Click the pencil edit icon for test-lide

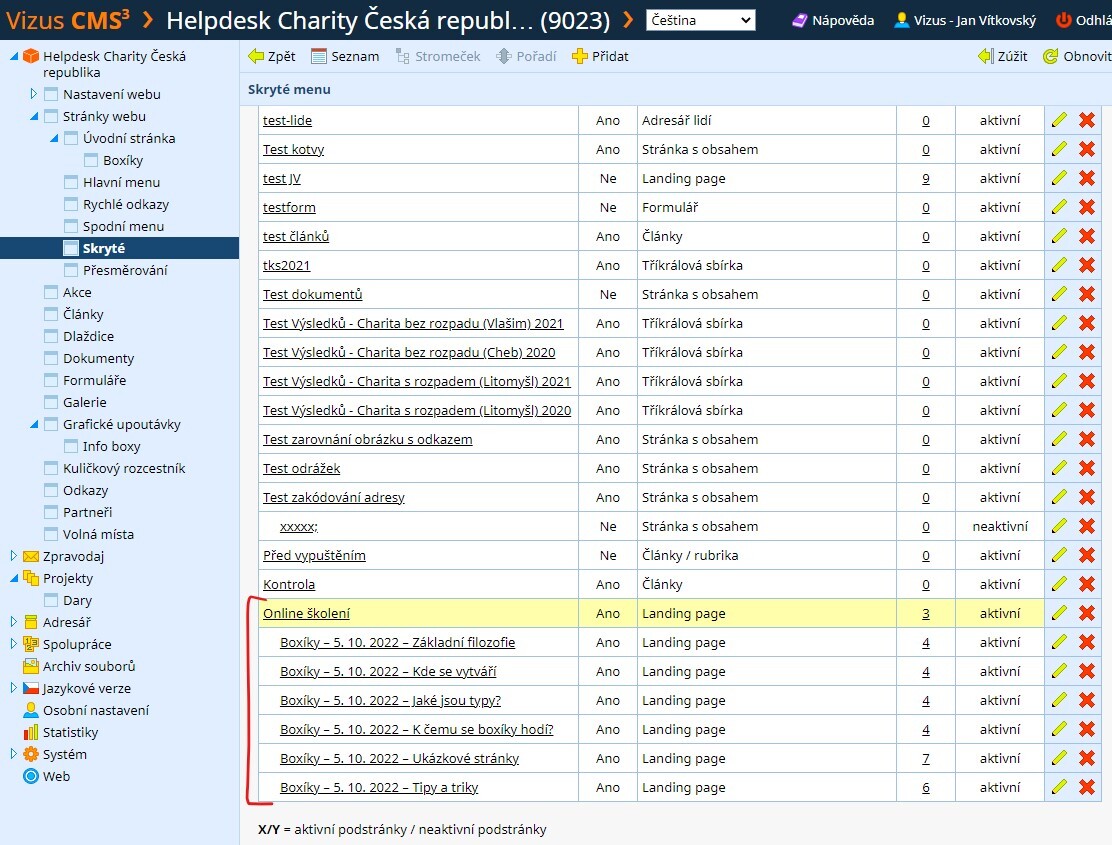click(1059, 121)
